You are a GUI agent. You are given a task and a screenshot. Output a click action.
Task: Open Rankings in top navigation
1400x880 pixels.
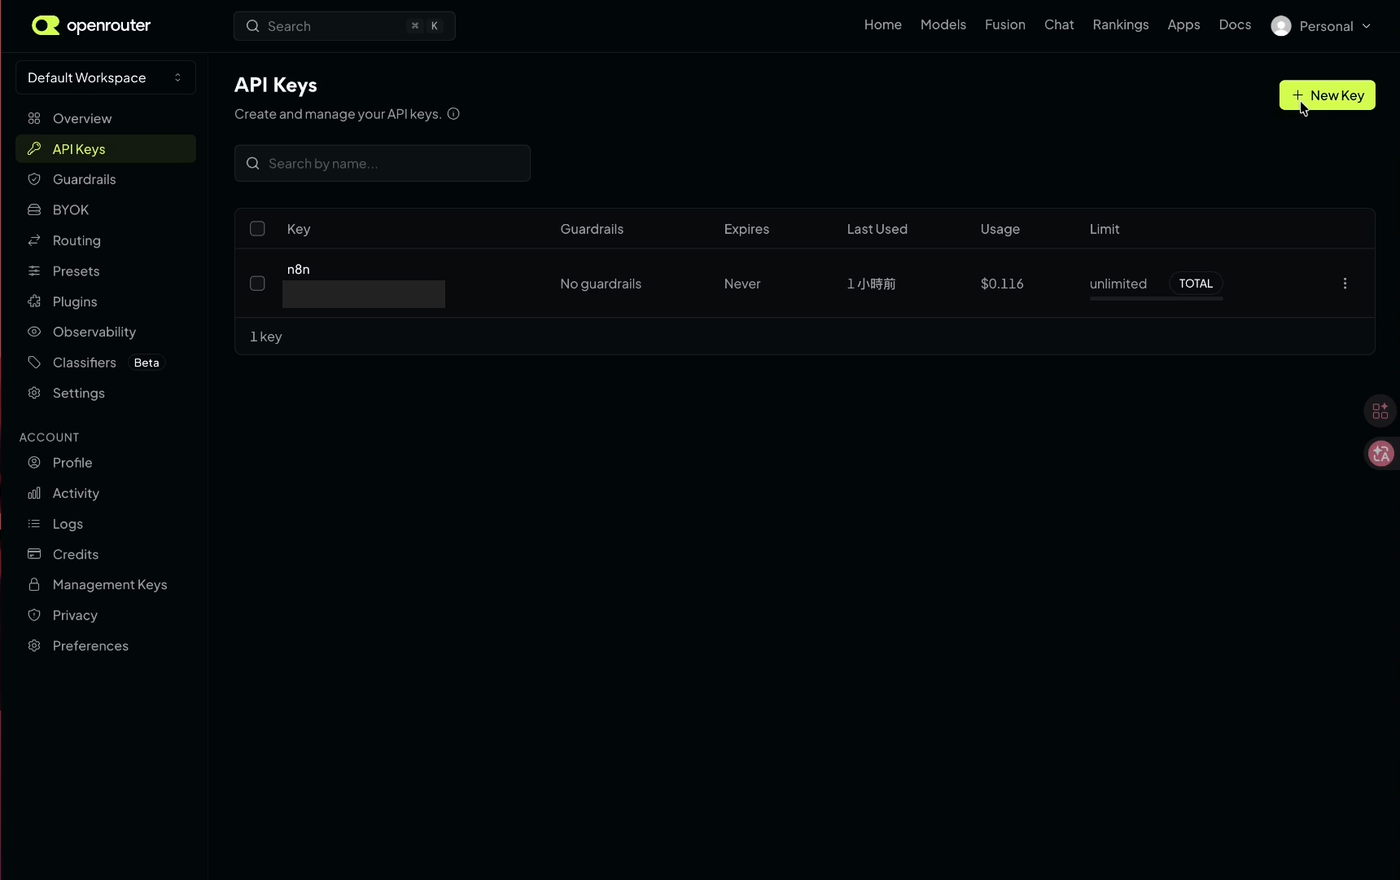click(1121, 25)
